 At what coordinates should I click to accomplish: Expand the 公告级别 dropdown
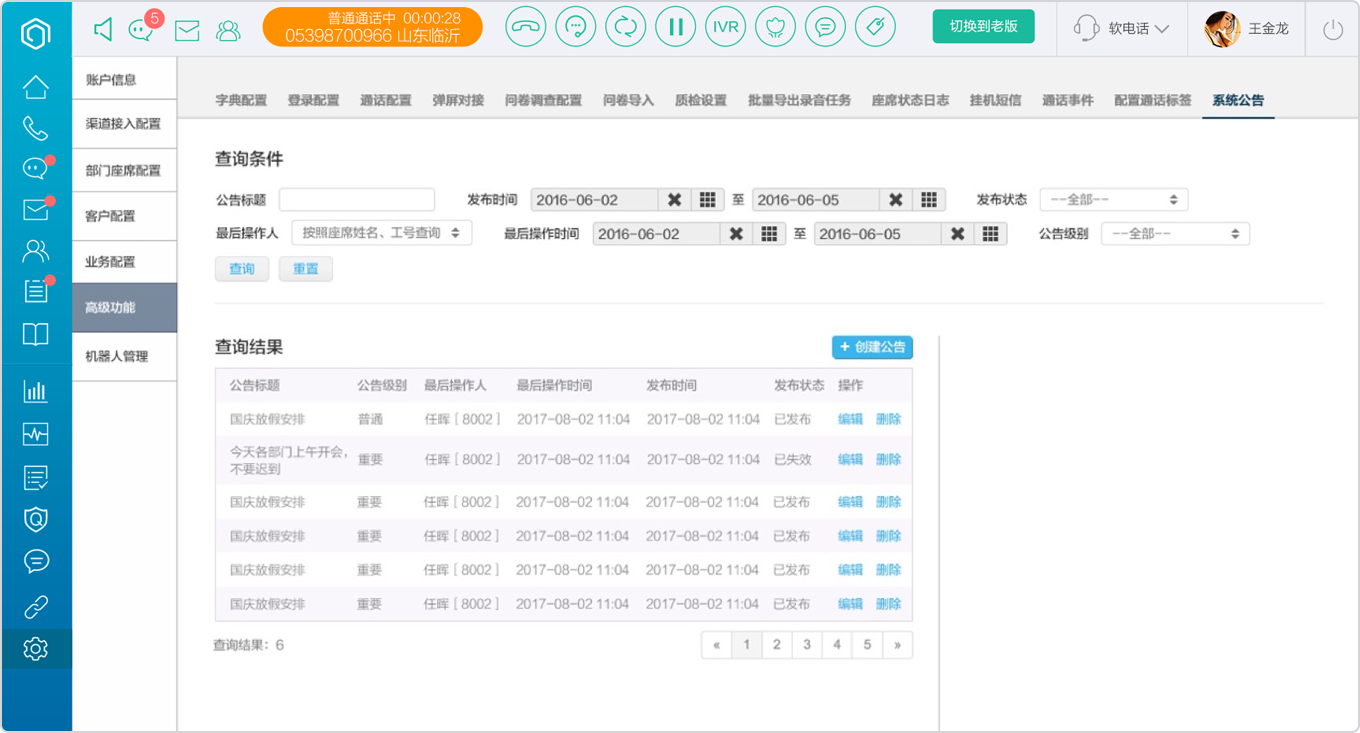coord(1176,234)
